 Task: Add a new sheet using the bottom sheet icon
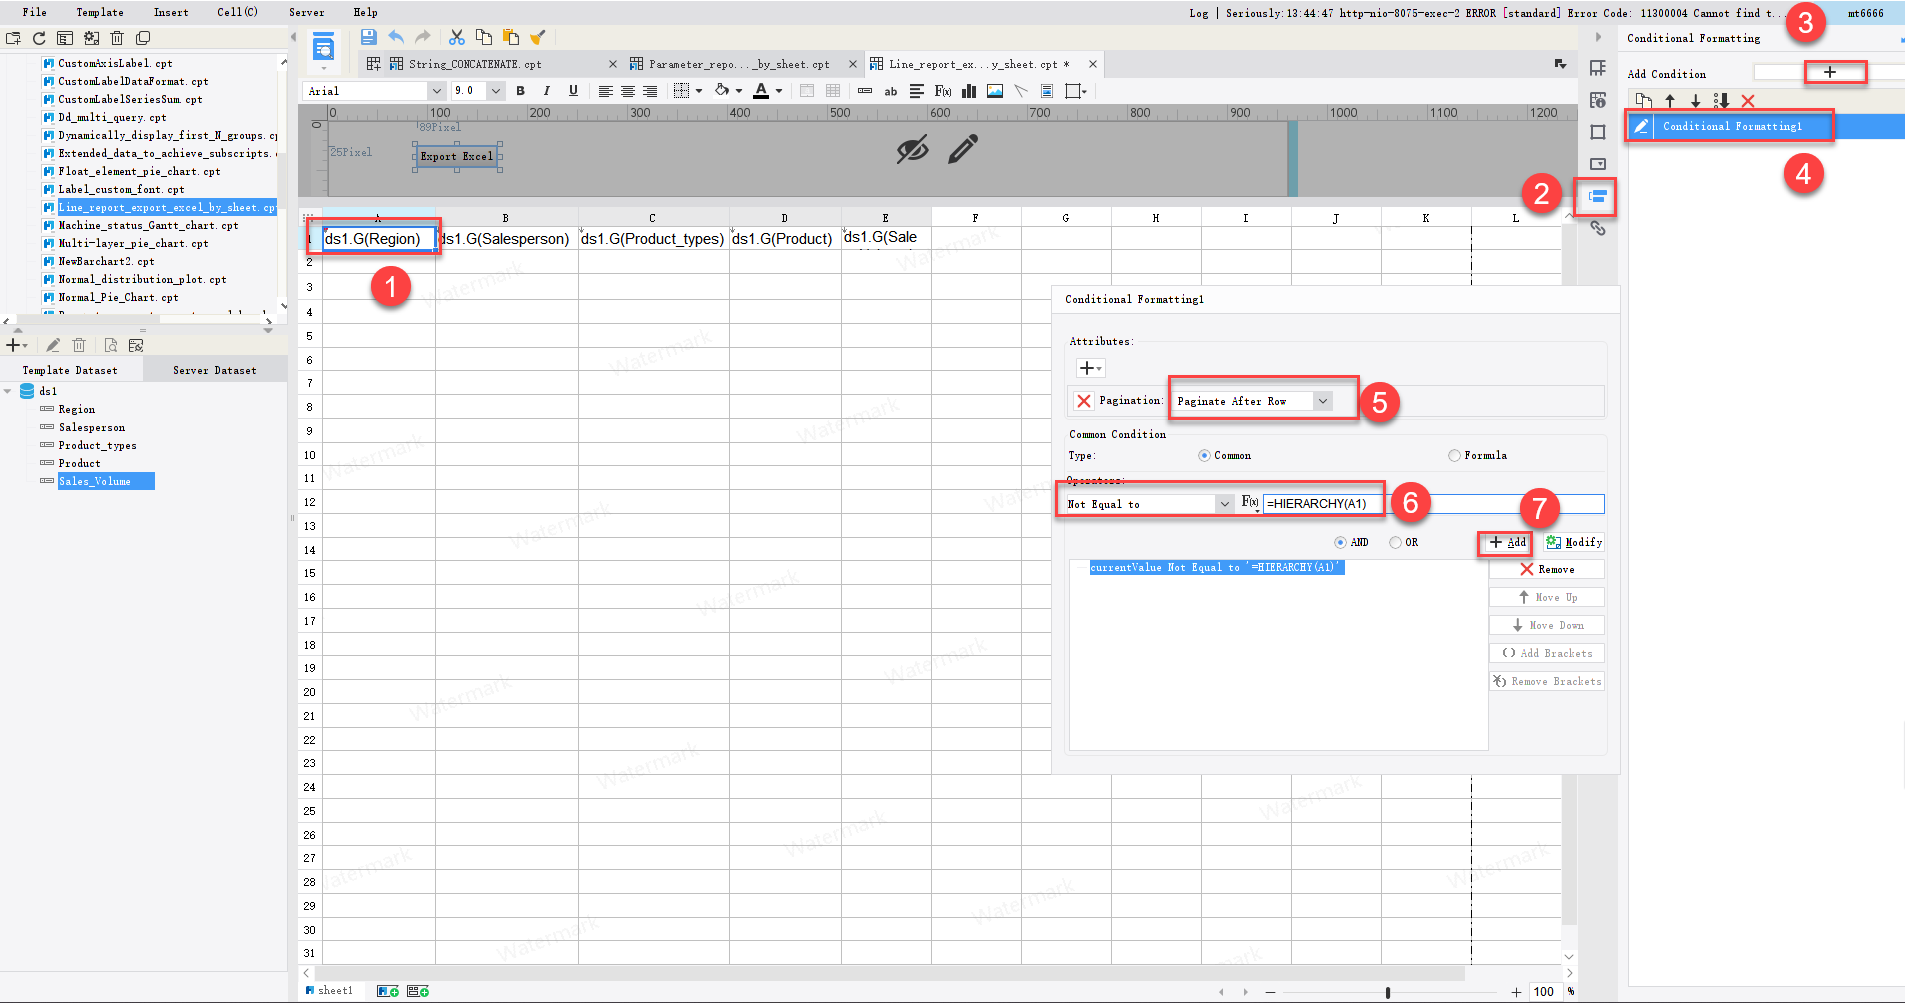pyautogui.click(x=388, y=991)
